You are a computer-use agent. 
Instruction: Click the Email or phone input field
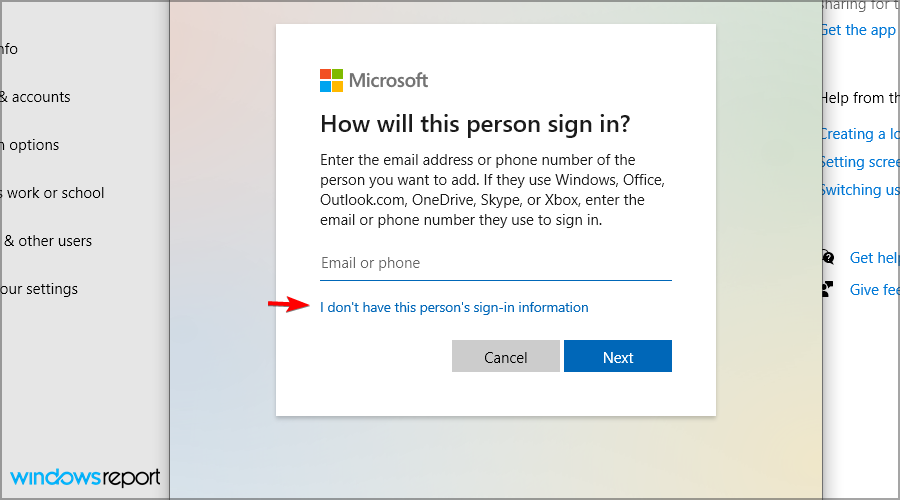point(495,263)
